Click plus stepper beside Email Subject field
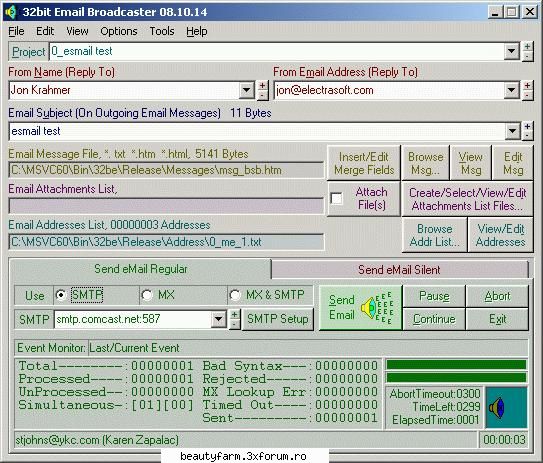 527,126
